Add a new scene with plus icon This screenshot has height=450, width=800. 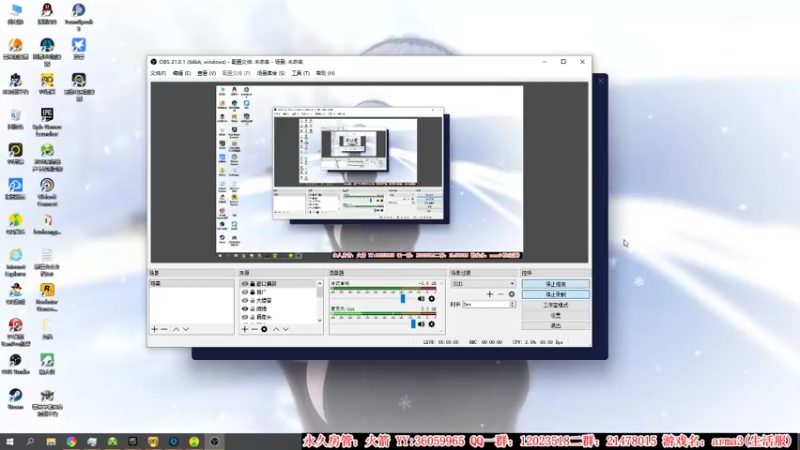(x=155, y=329)
